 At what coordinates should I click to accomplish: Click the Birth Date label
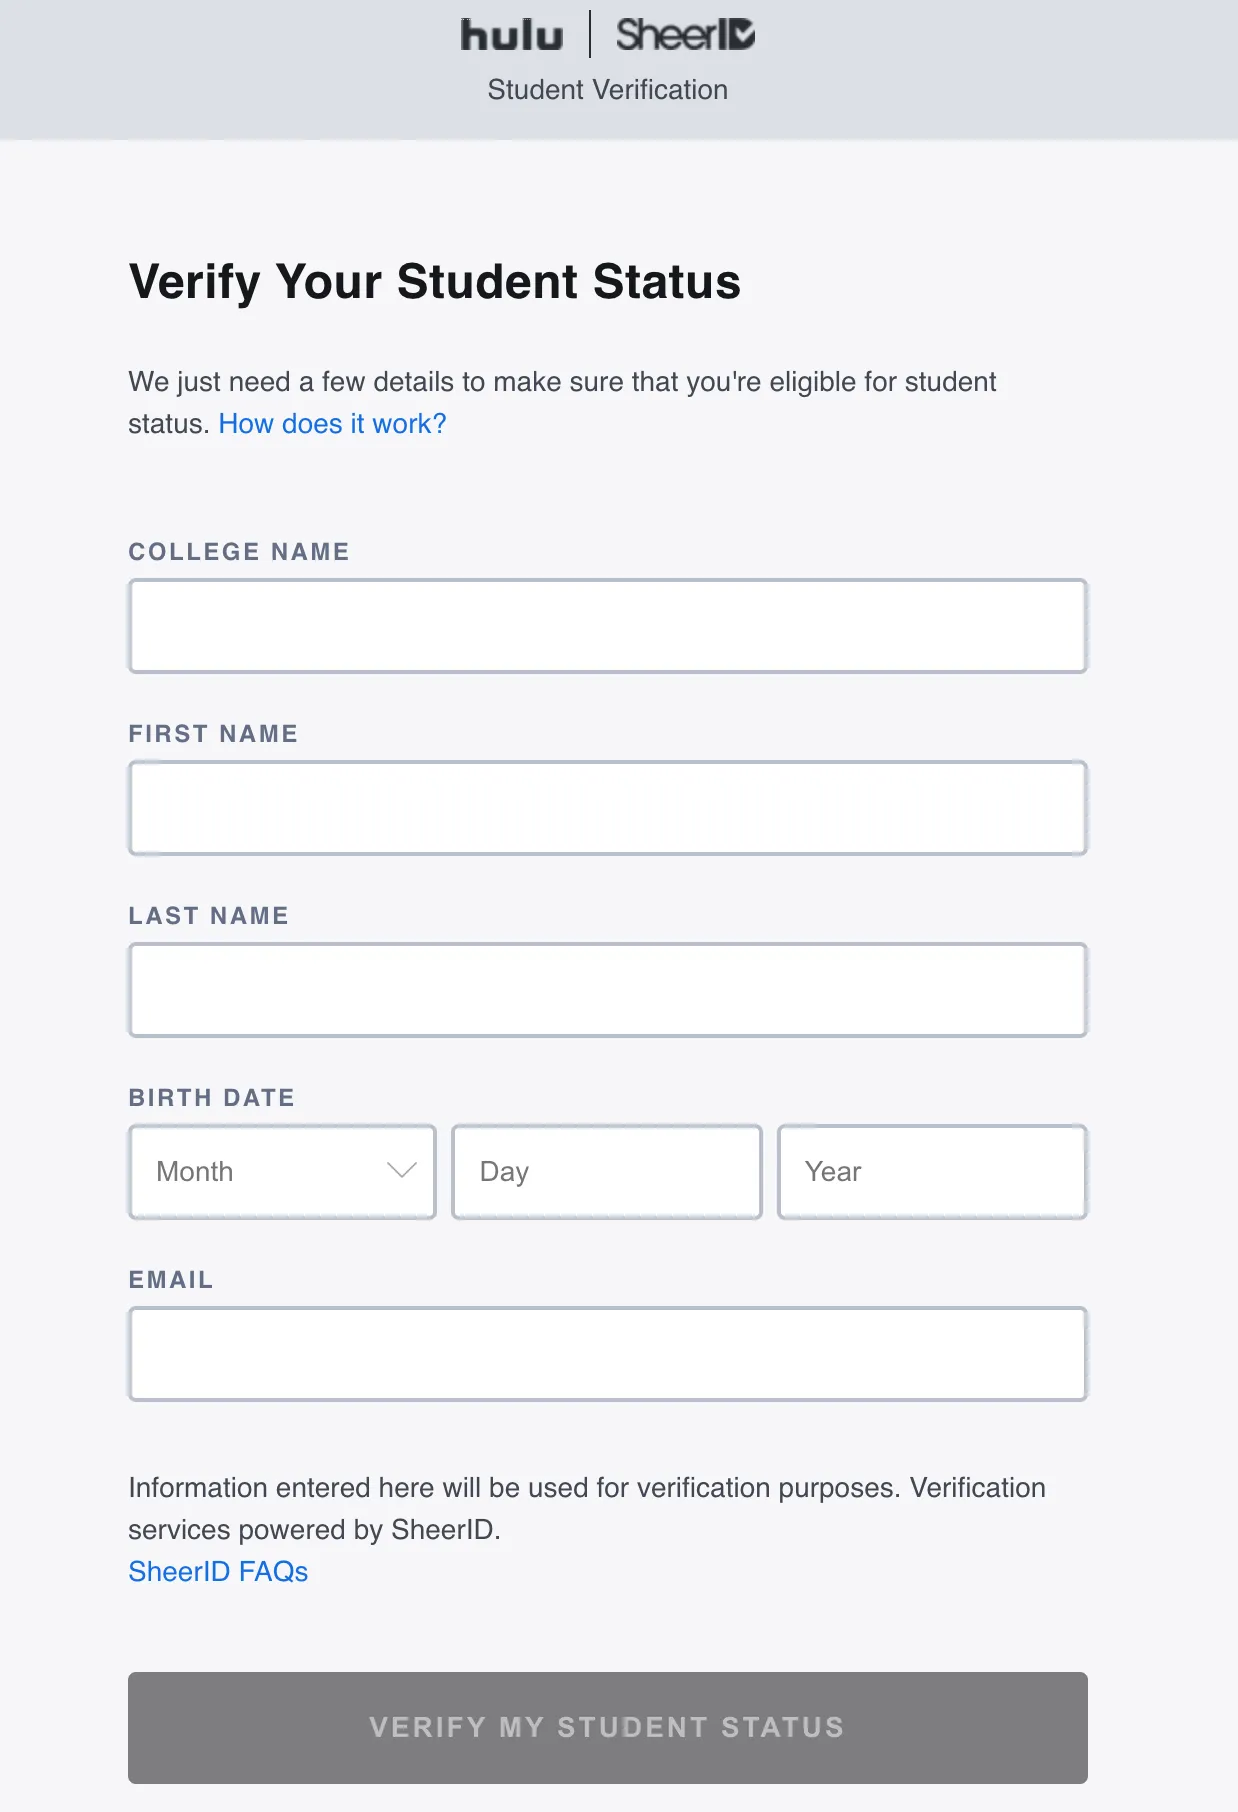211,1097
